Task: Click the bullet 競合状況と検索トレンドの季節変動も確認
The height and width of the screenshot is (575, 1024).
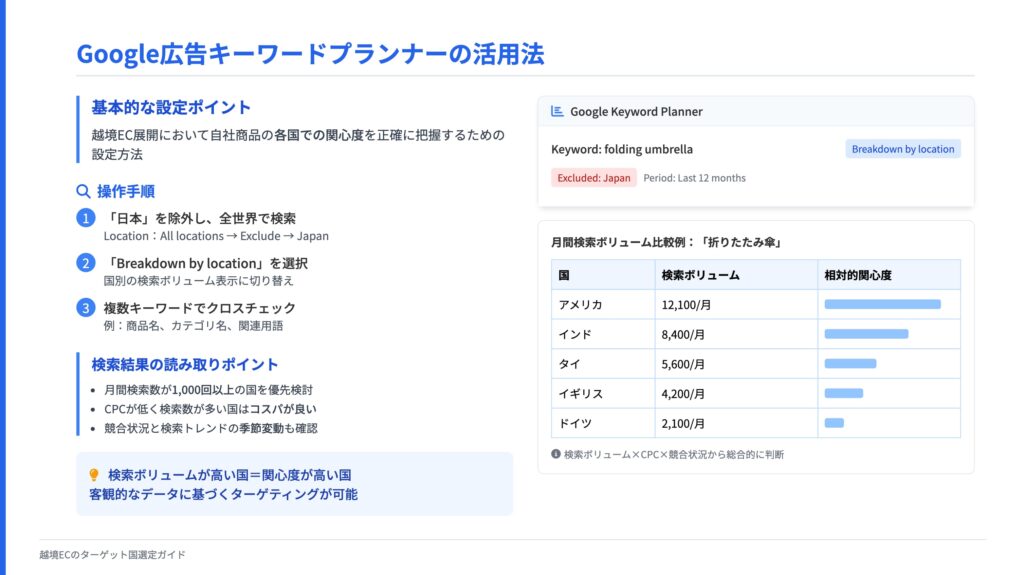Action: pyautogui.click(x=211, y=429)
